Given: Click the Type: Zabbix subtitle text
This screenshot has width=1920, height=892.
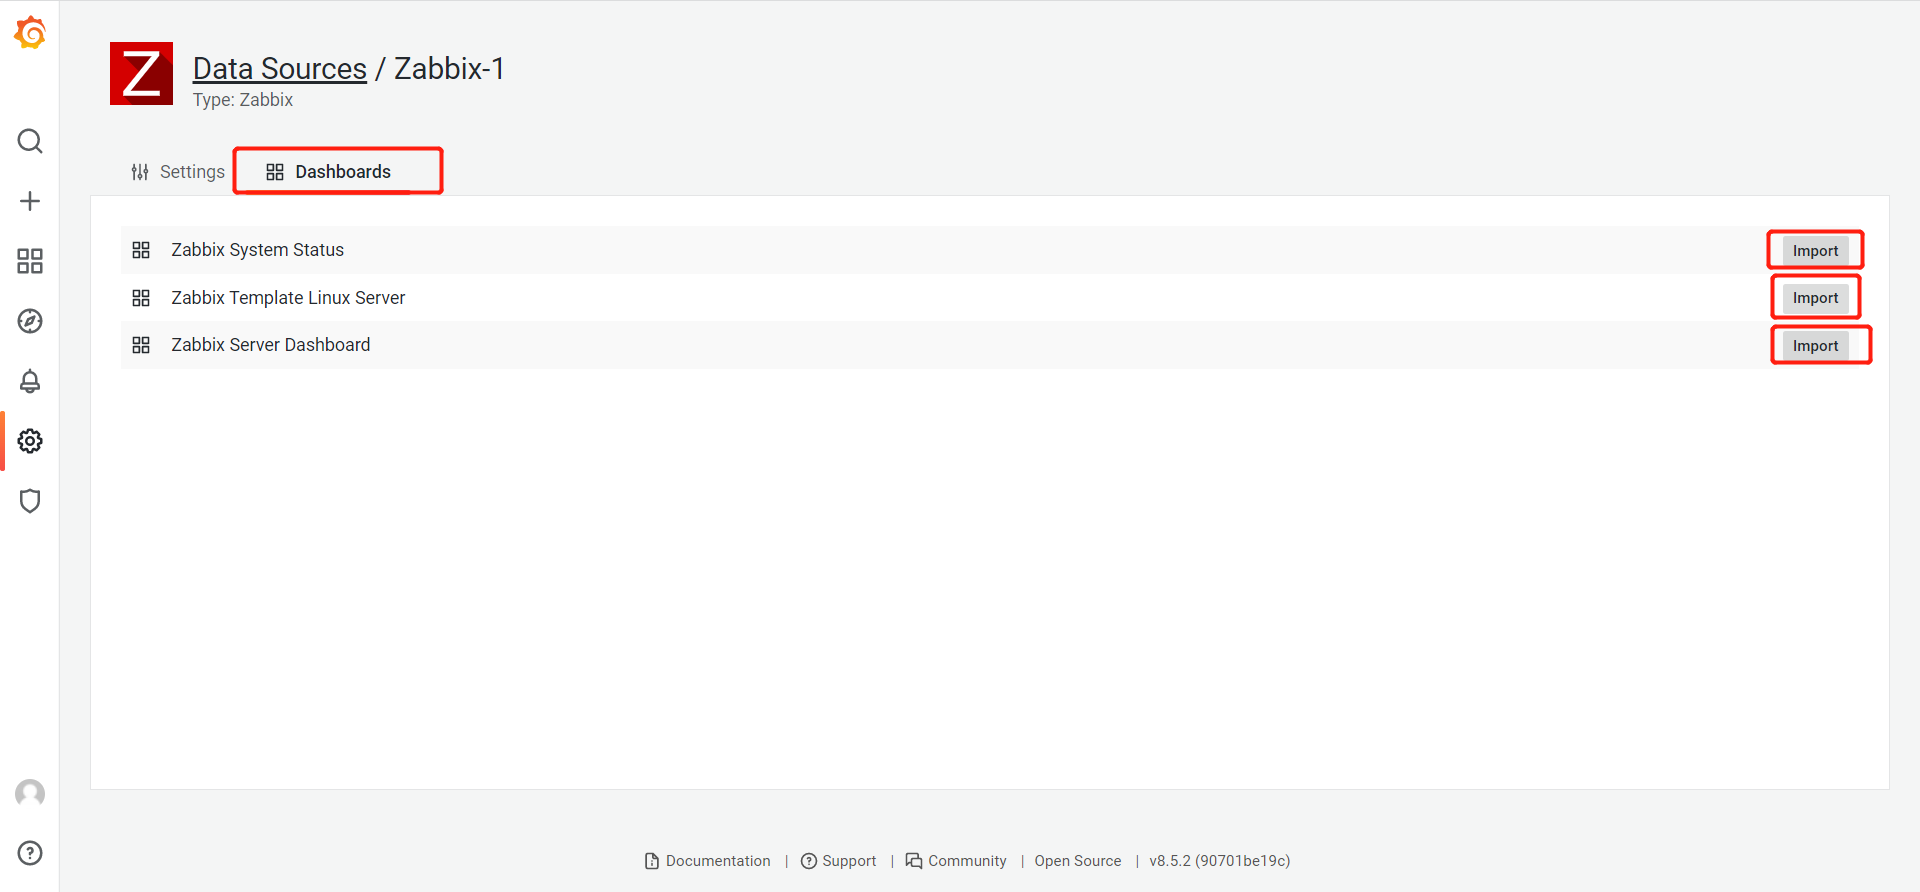Looking at the screenshot, I should point(243,100).
